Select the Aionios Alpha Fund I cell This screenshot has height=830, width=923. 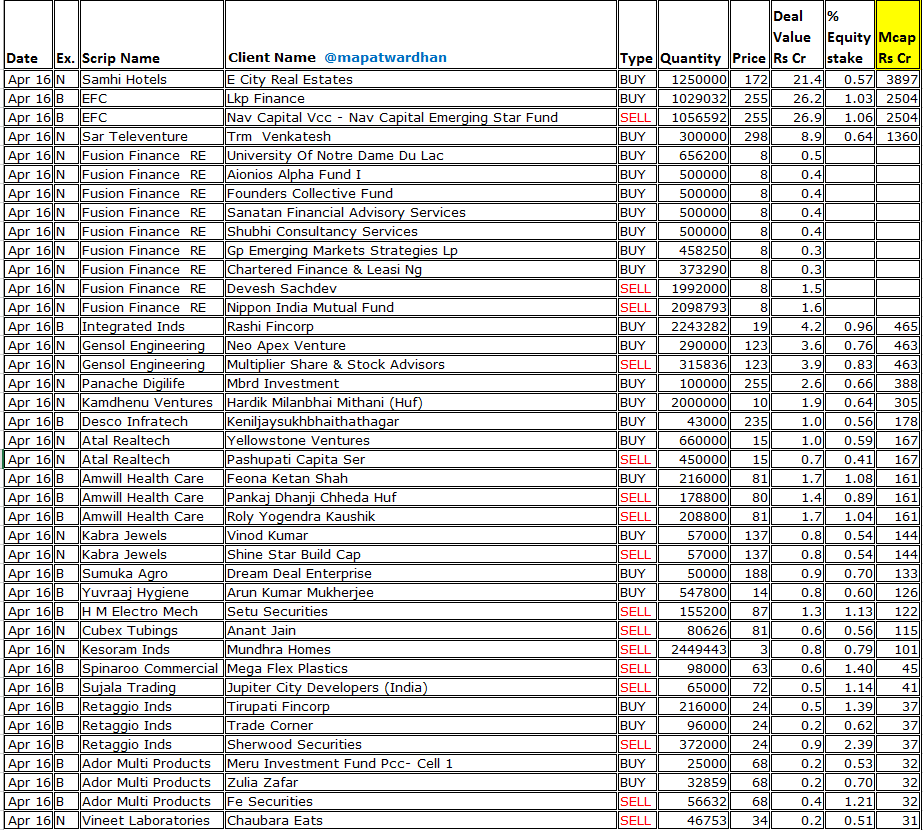(x=421, y=174)
